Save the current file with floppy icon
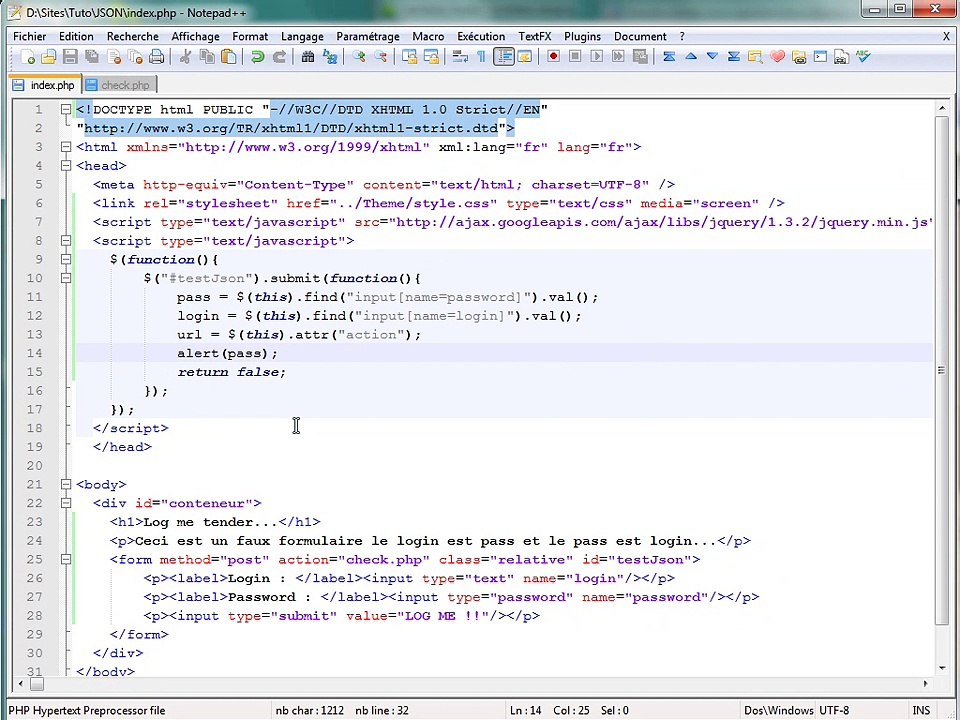 click(x=70, y=57)
